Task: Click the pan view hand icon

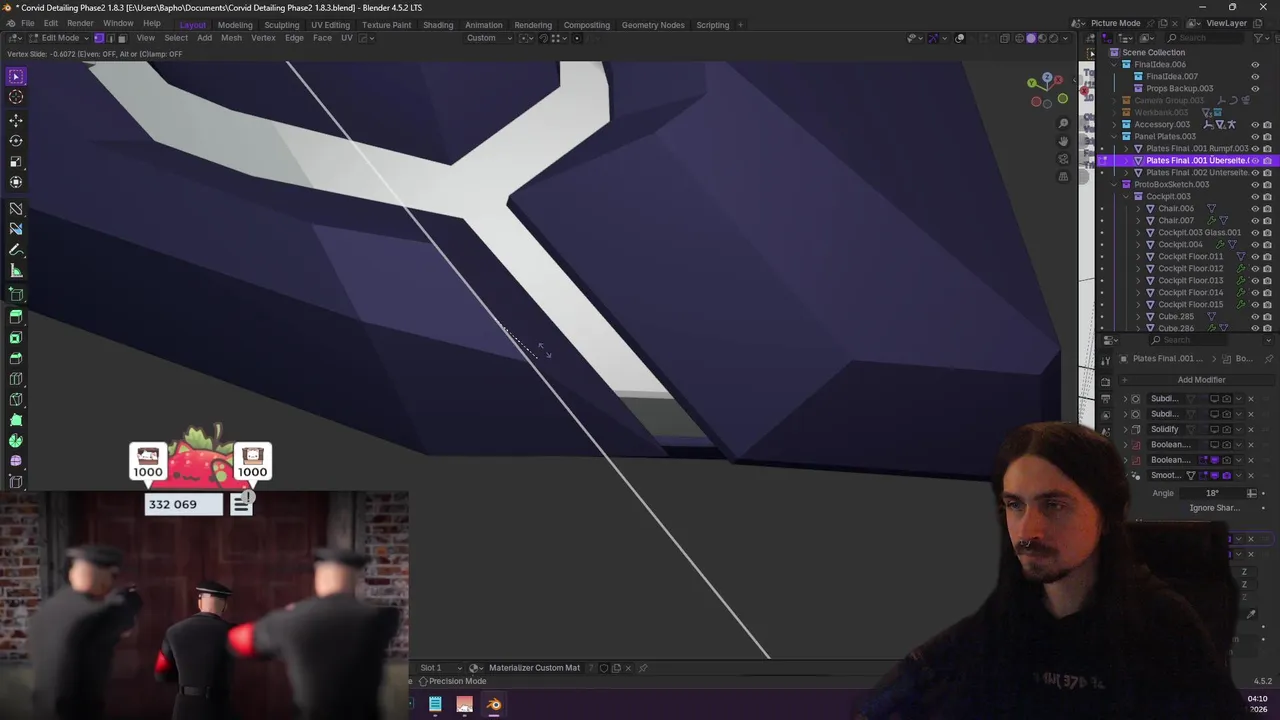Action: point(1063,141)
